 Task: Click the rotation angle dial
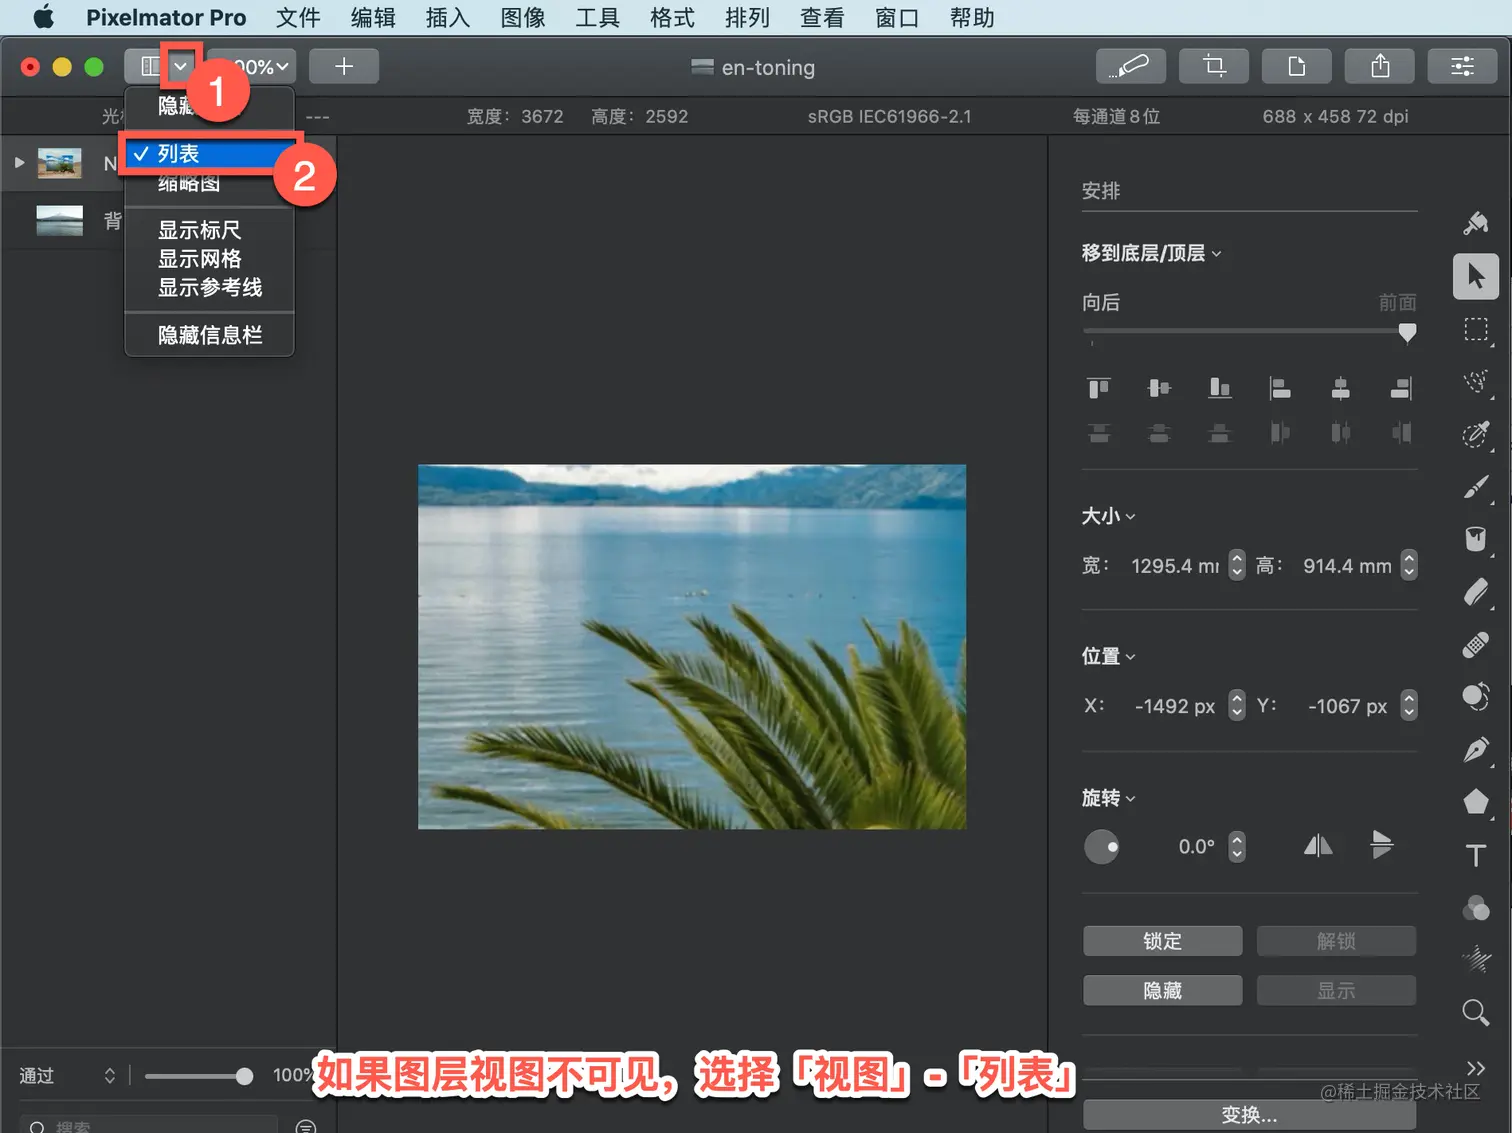pyautogui.click(x=1101, y=847)
